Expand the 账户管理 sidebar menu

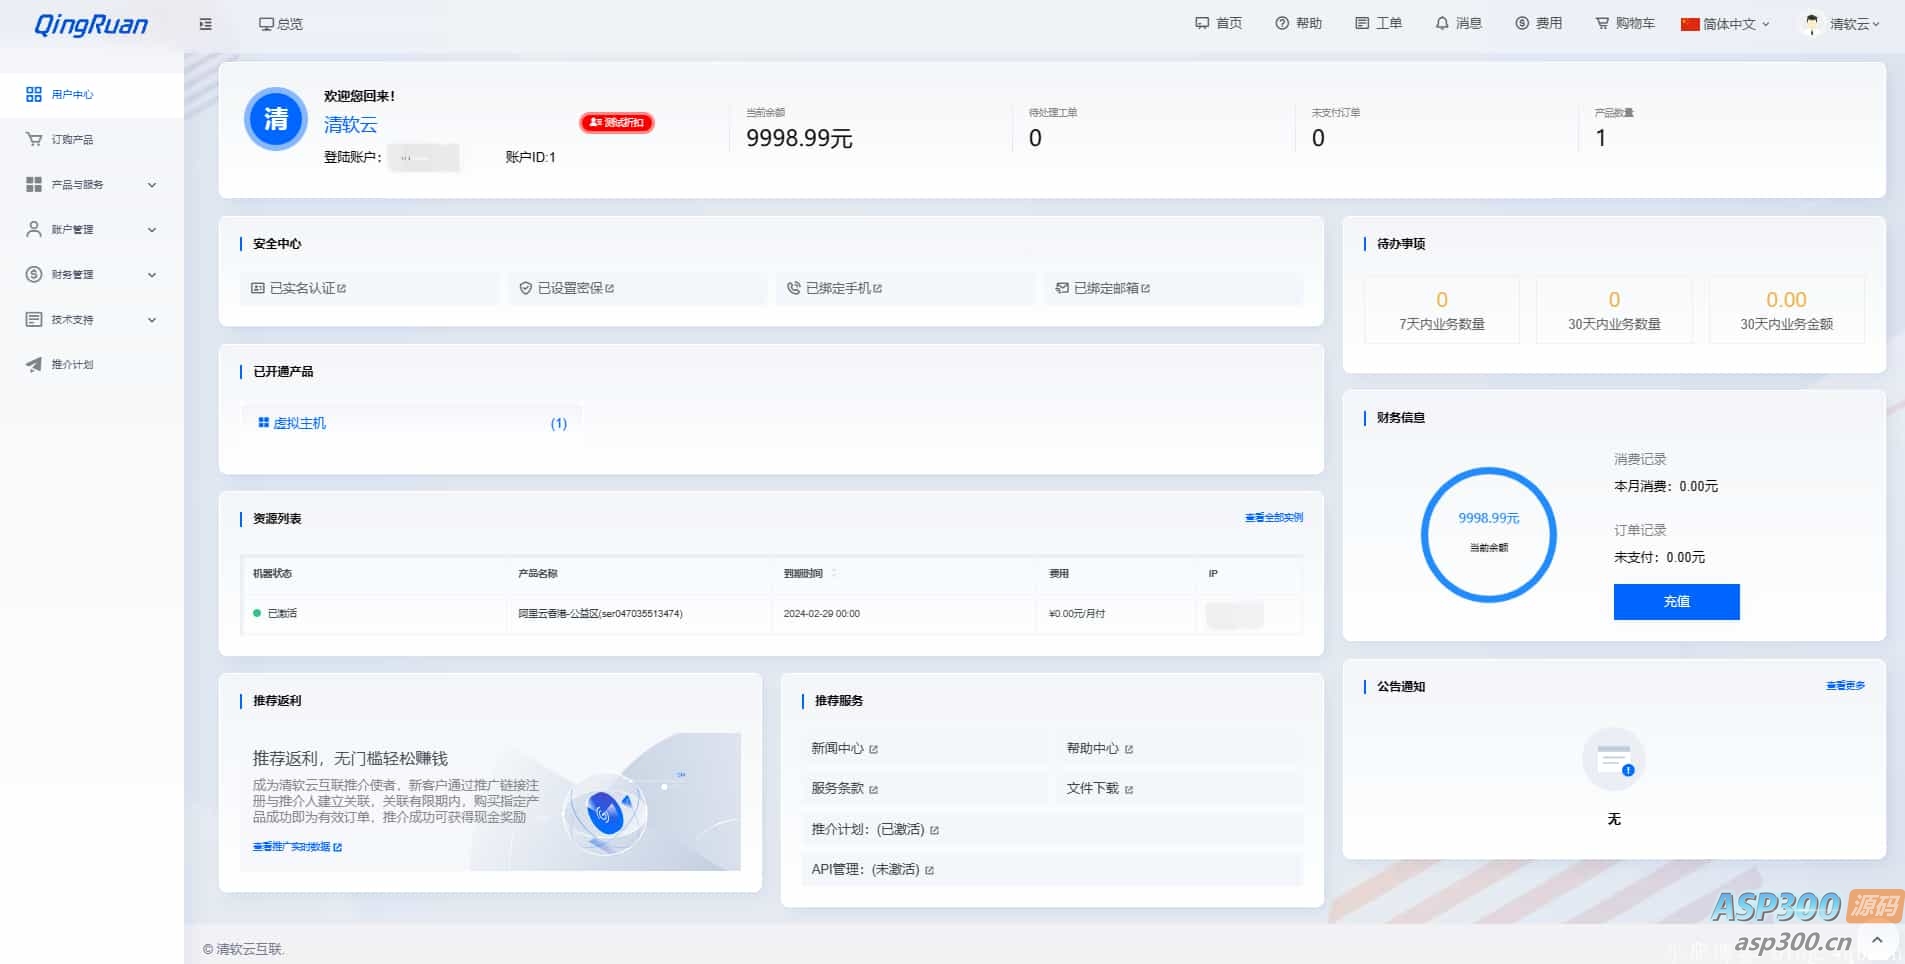92,229
